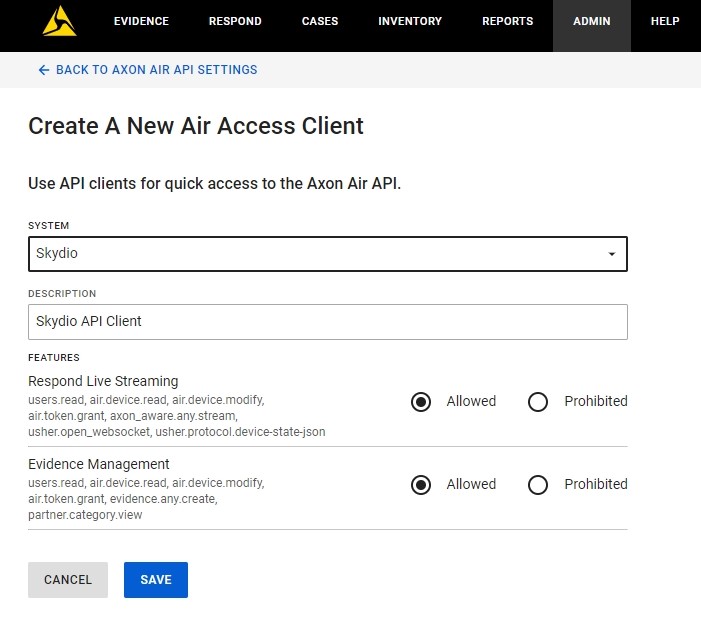Open the System dropdown showing Skydio
This screenshot has width=701, height=620.
click(327, 254)
